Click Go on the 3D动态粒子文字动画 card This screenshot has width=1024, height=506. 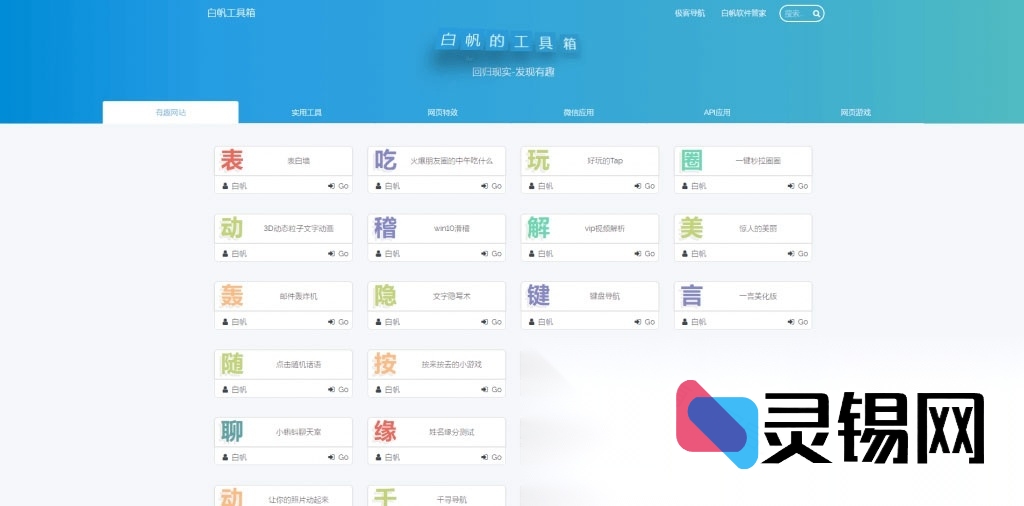click(338, 254)
